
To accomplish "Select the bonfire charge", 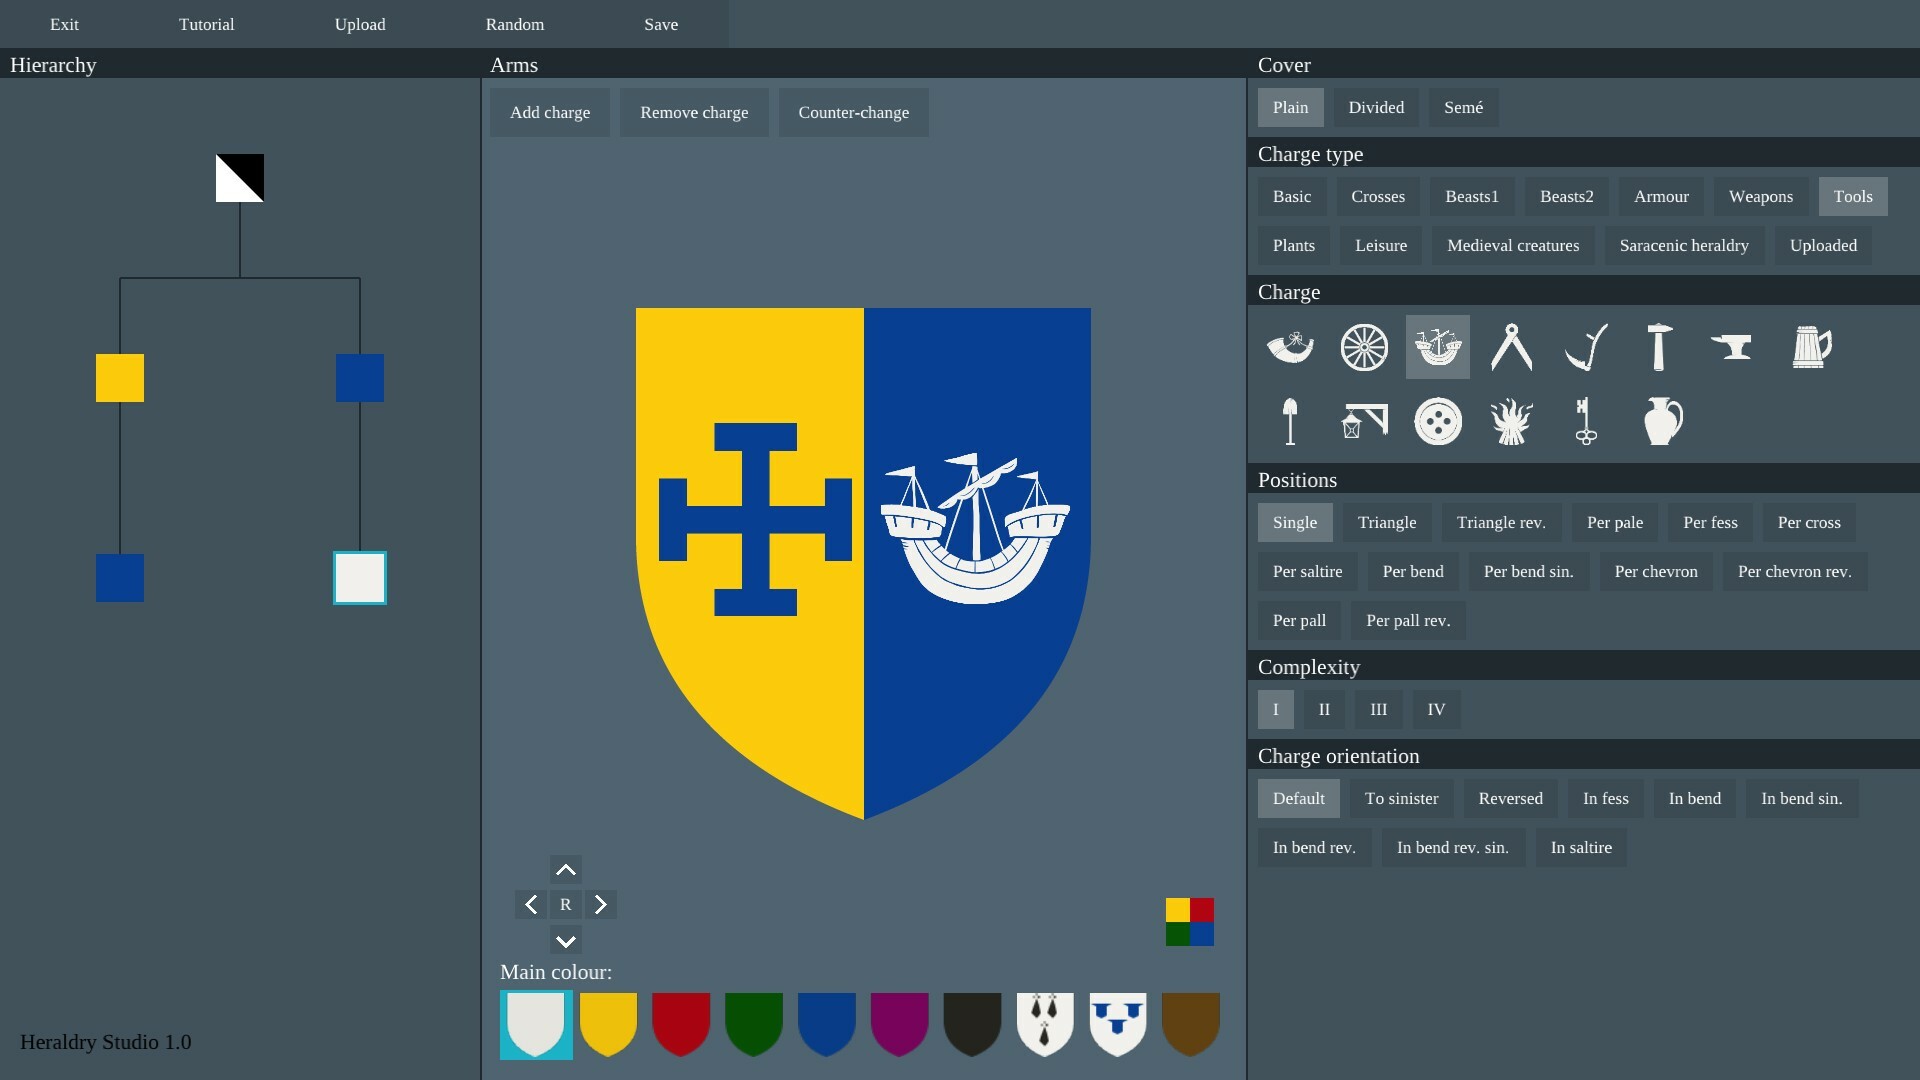I will click(x=1511, y=420).
